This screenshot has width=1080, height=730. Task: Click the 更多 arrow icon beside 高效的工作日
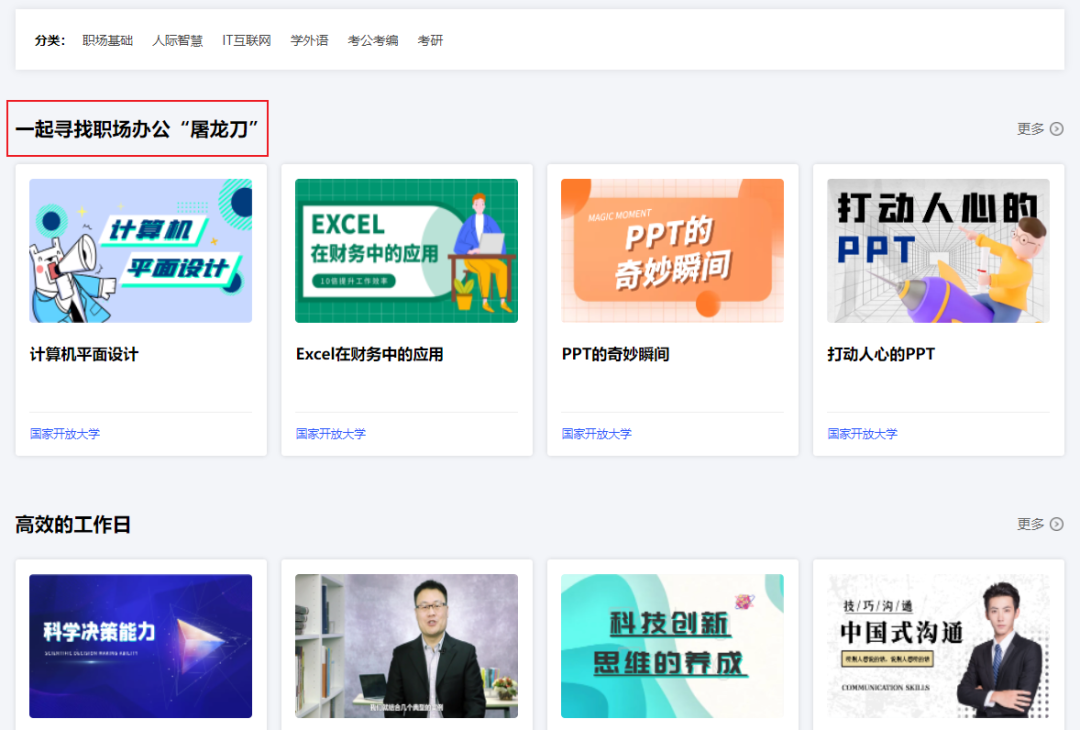(x=1057, y=524)
